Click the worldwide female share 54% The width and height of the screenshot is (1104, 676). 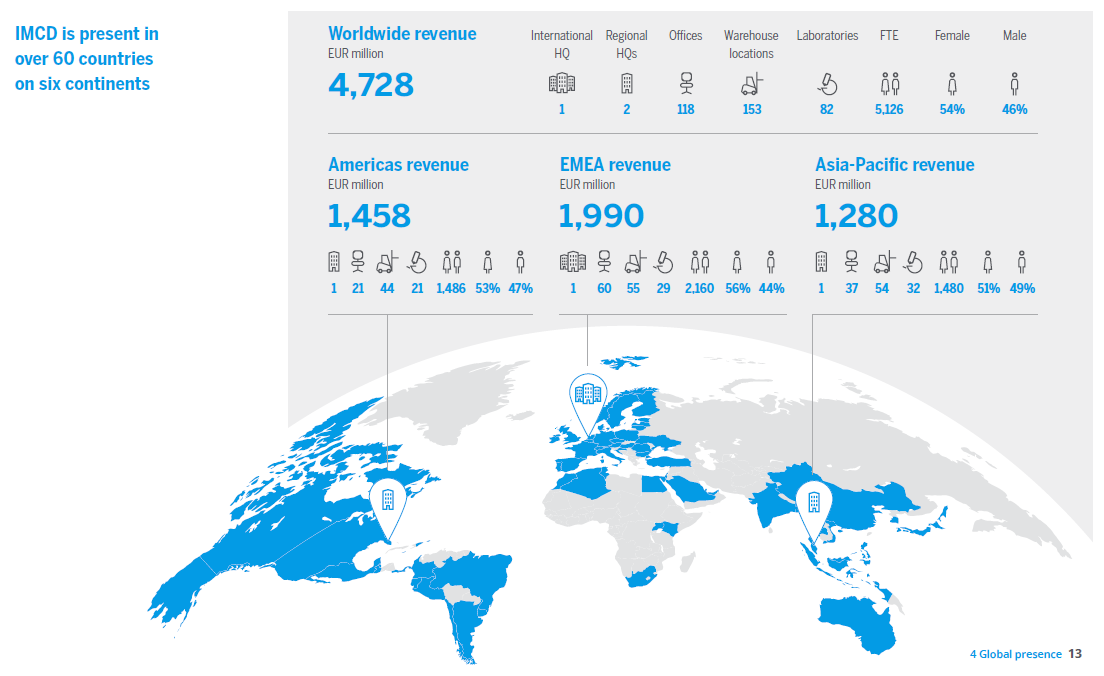tap(952, 109)
